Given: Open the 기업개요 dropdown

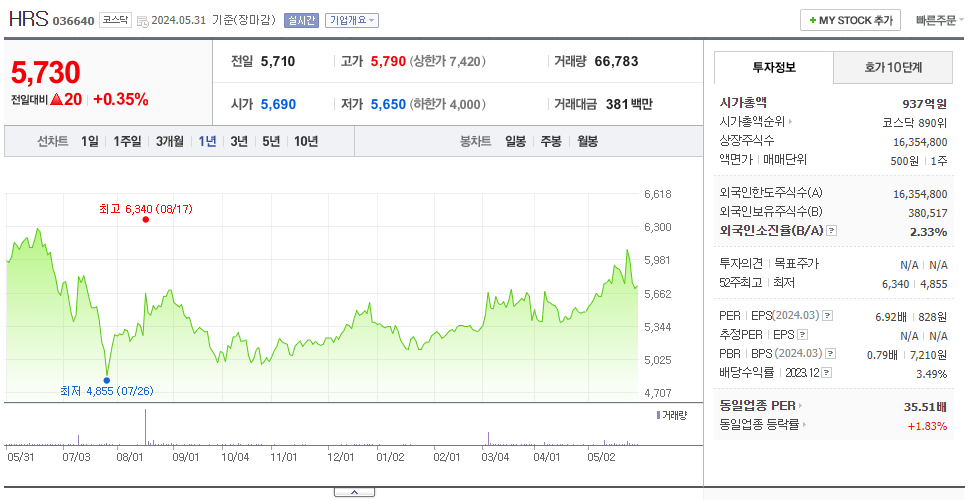Looking at the screenshot, I should (351, 20).
